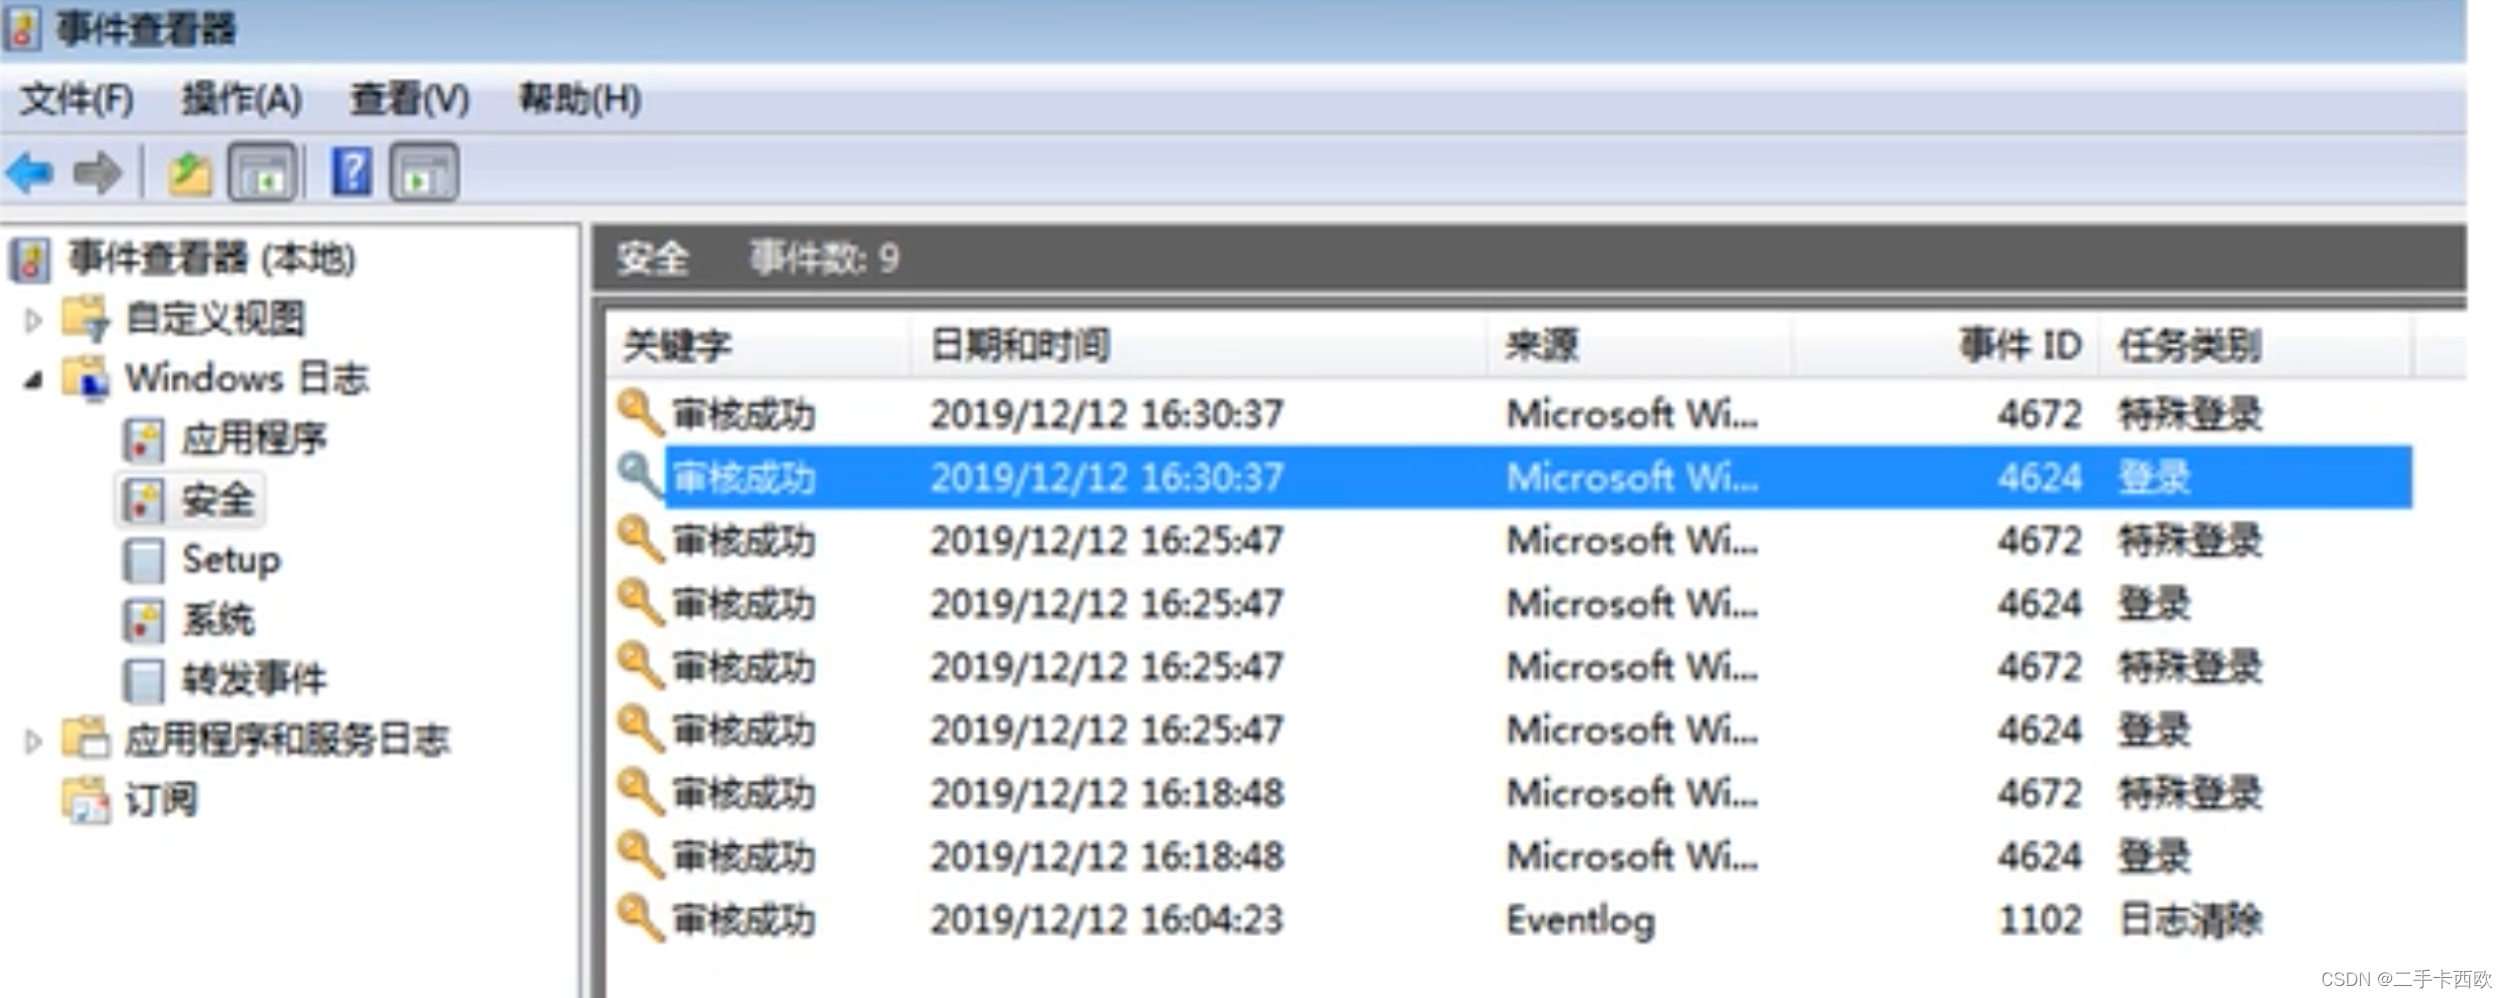Click key icon of selected 4624 event row
Viewport: 2508px width, 998px height.
coord(640,475)
